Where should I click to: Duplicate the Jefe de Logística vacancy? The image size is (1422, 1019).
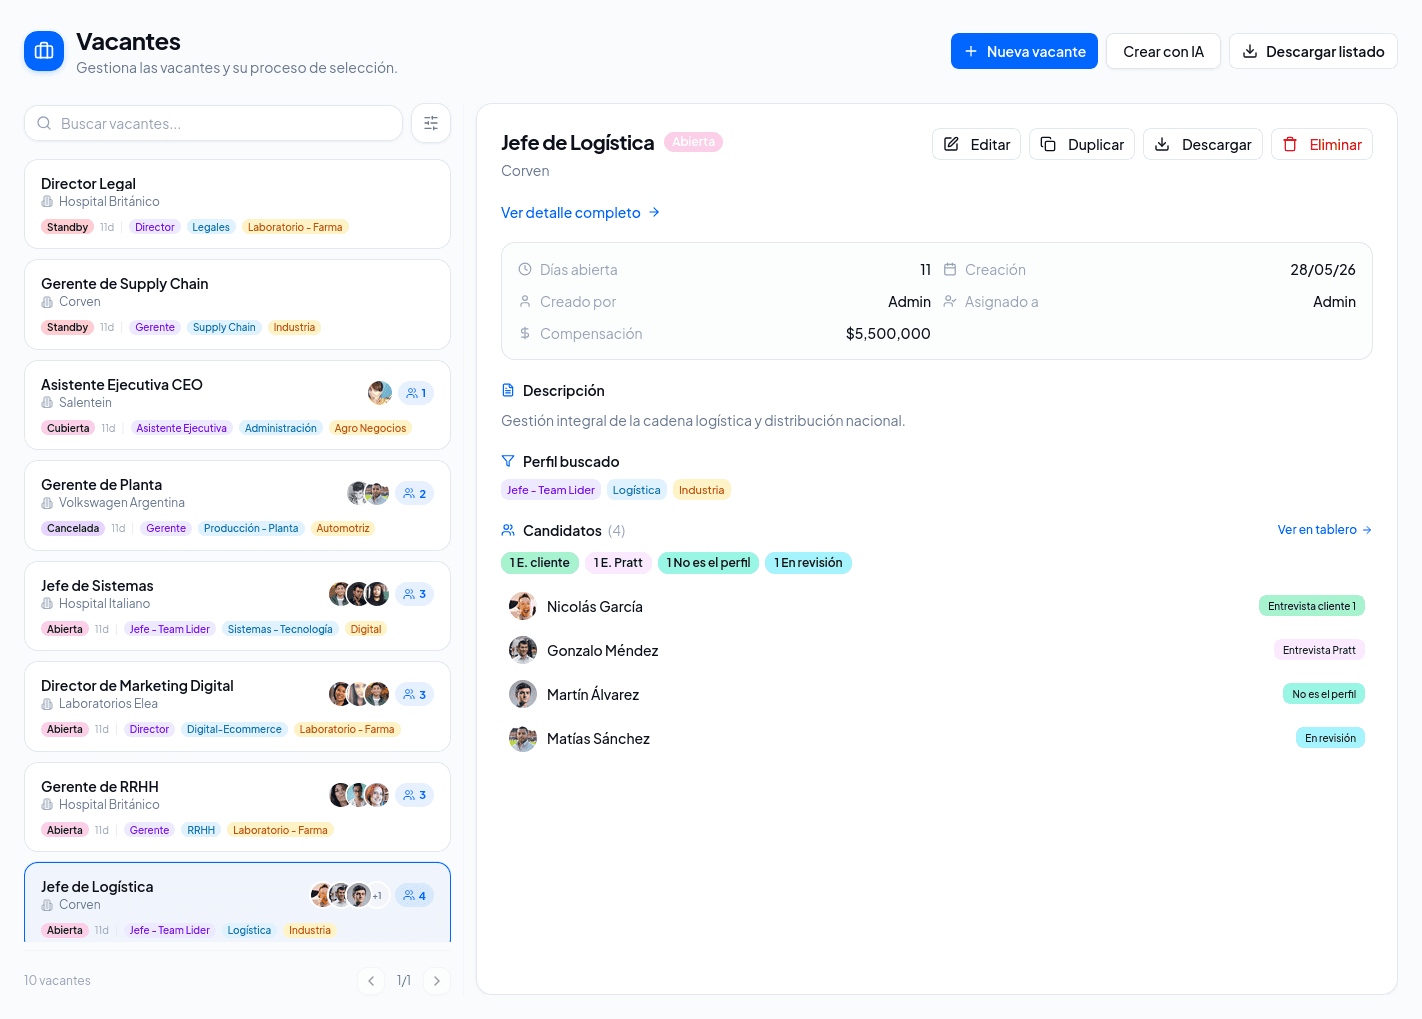point(1082,144)
